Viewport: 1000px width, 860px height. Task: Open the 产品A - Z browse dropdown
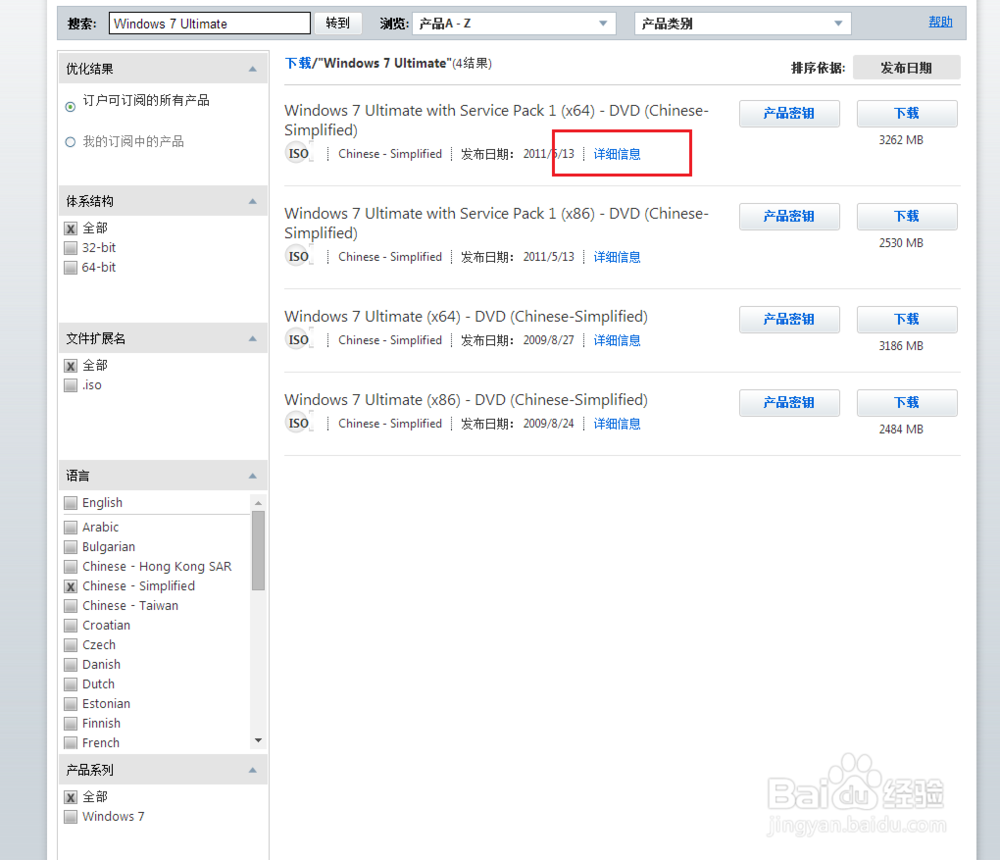[x=514, y=24]
